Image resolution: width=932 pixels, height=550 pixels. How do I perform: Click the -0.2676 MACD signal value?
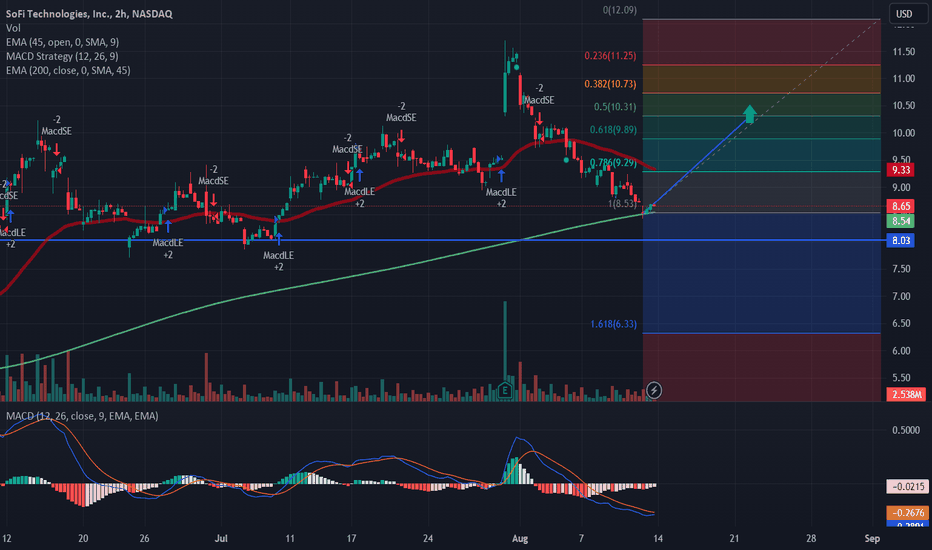click(907, 513)
